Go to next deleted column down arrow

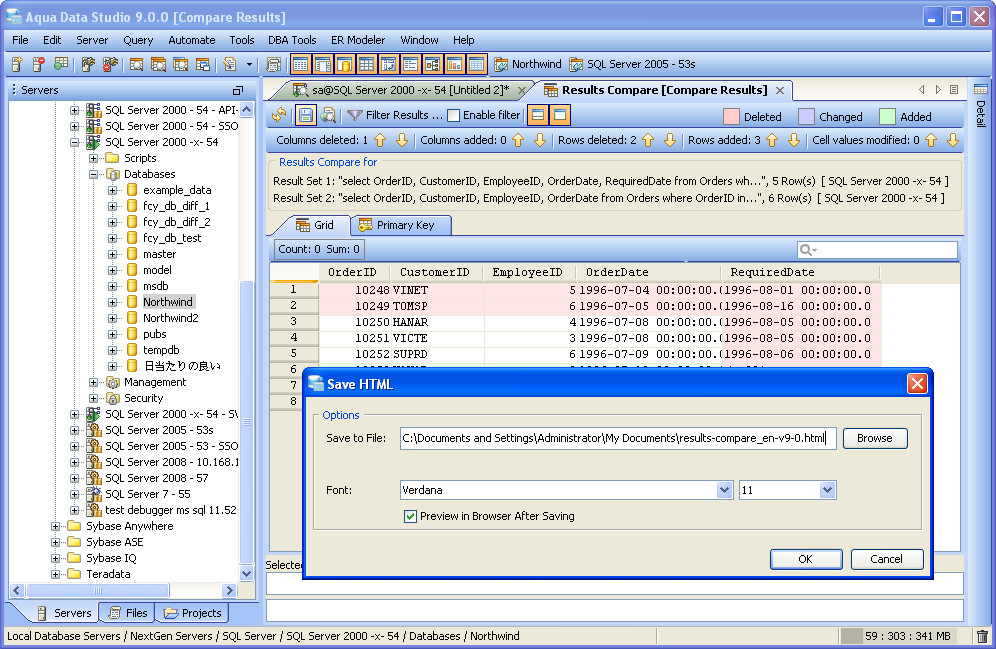[401, 140]
